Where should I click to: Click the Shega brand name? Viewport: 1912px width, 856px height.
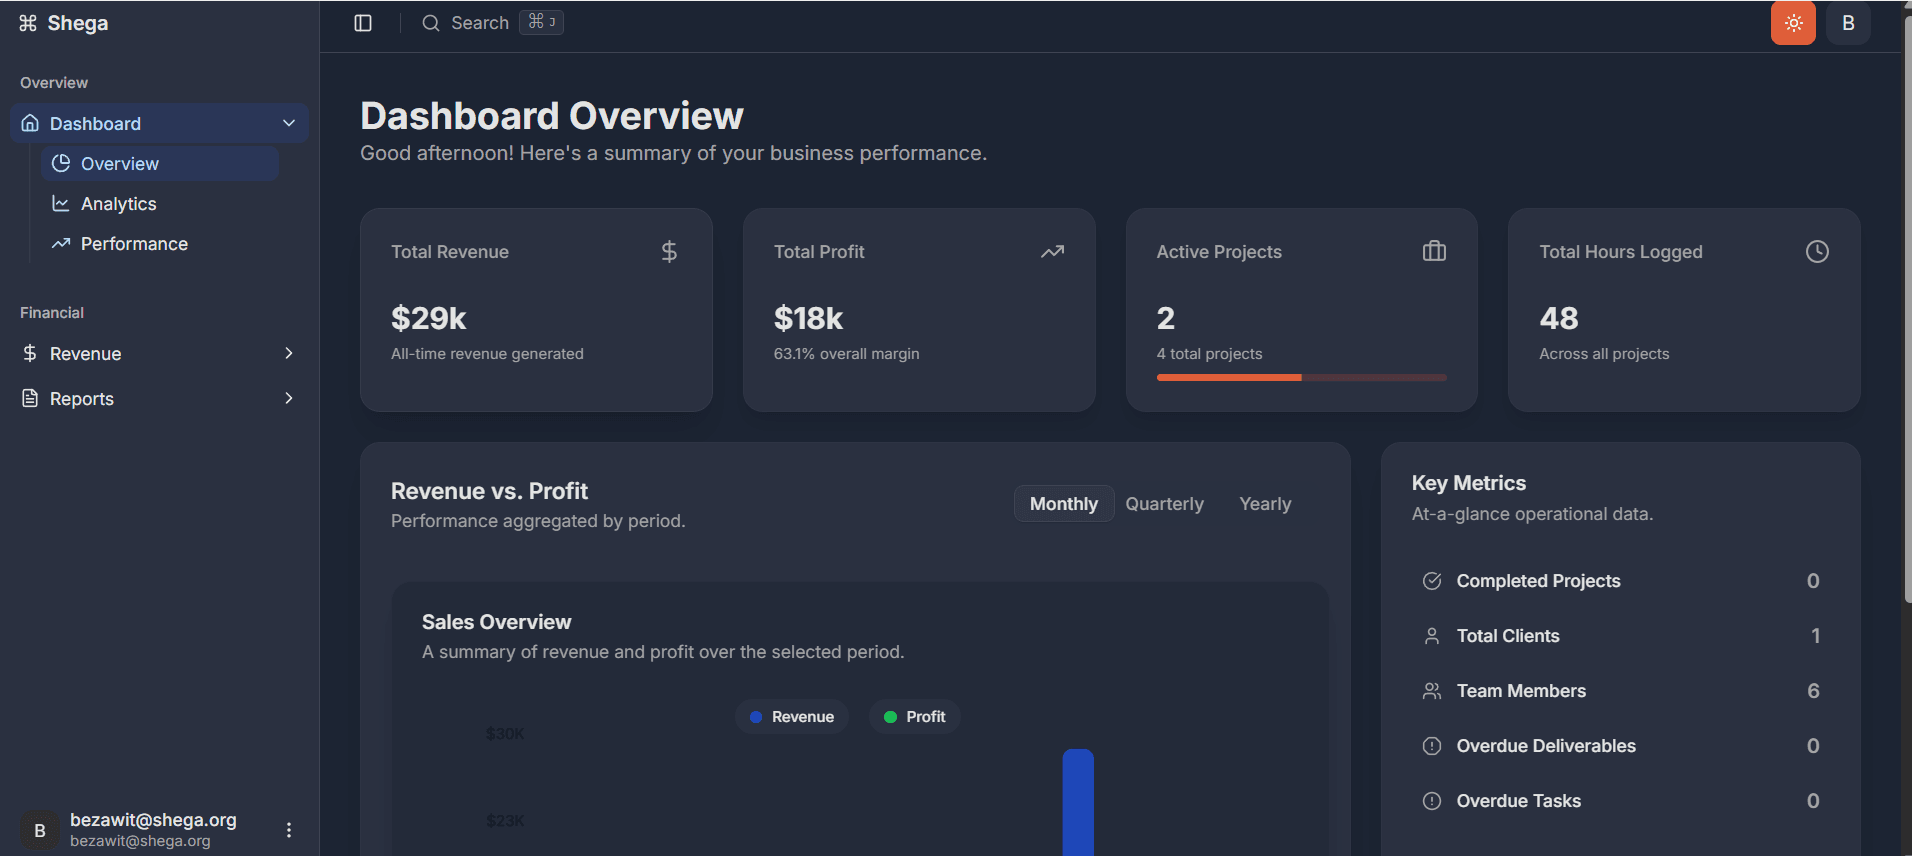click(x=78, y=23)
